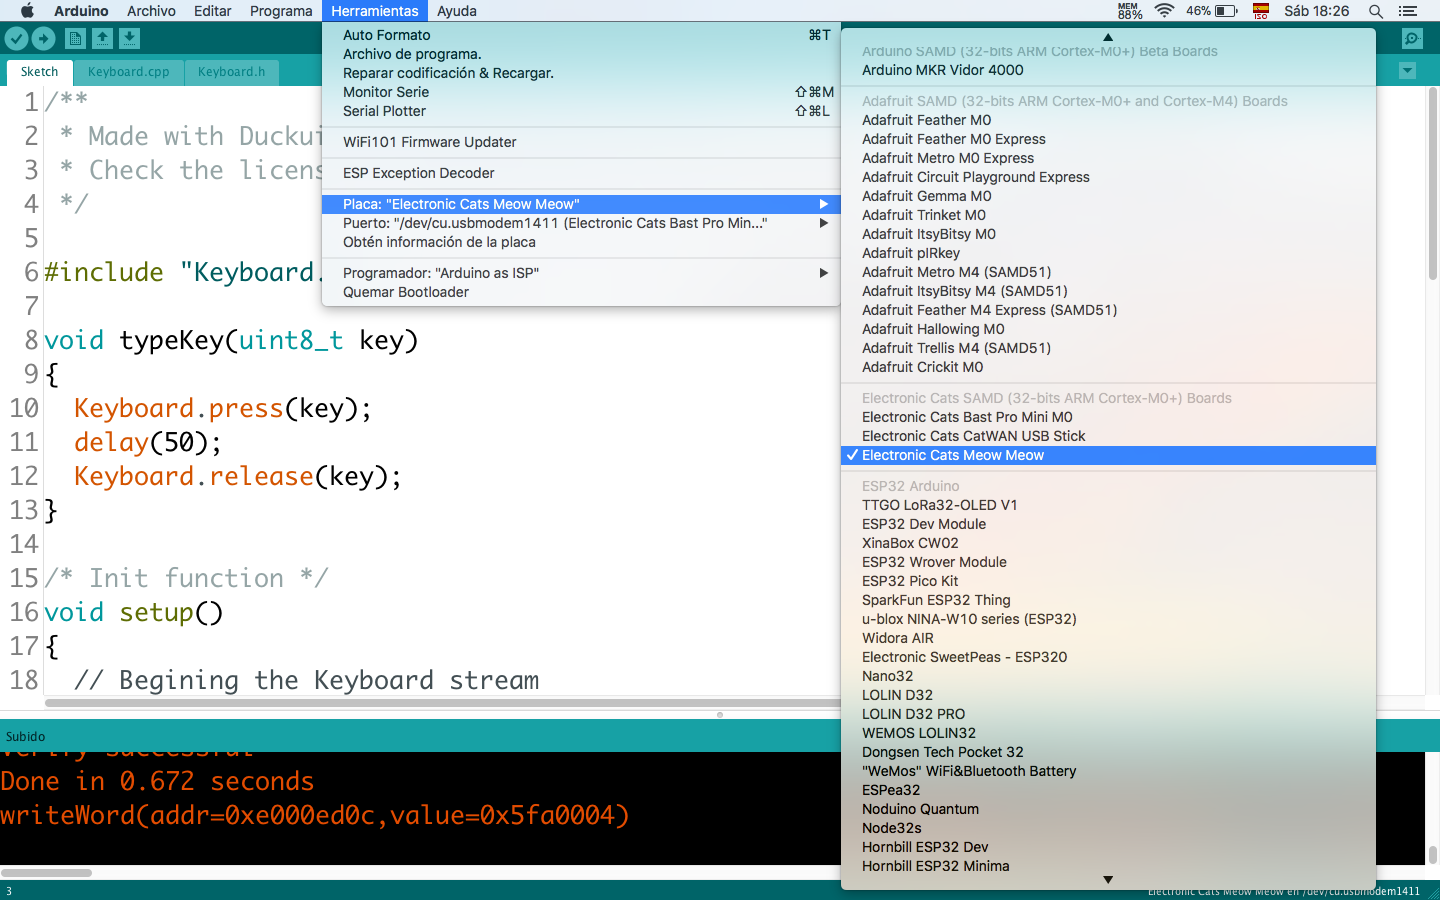
Task: Click the board list scroll-down arrow
Action: (x=1108, y=880)
